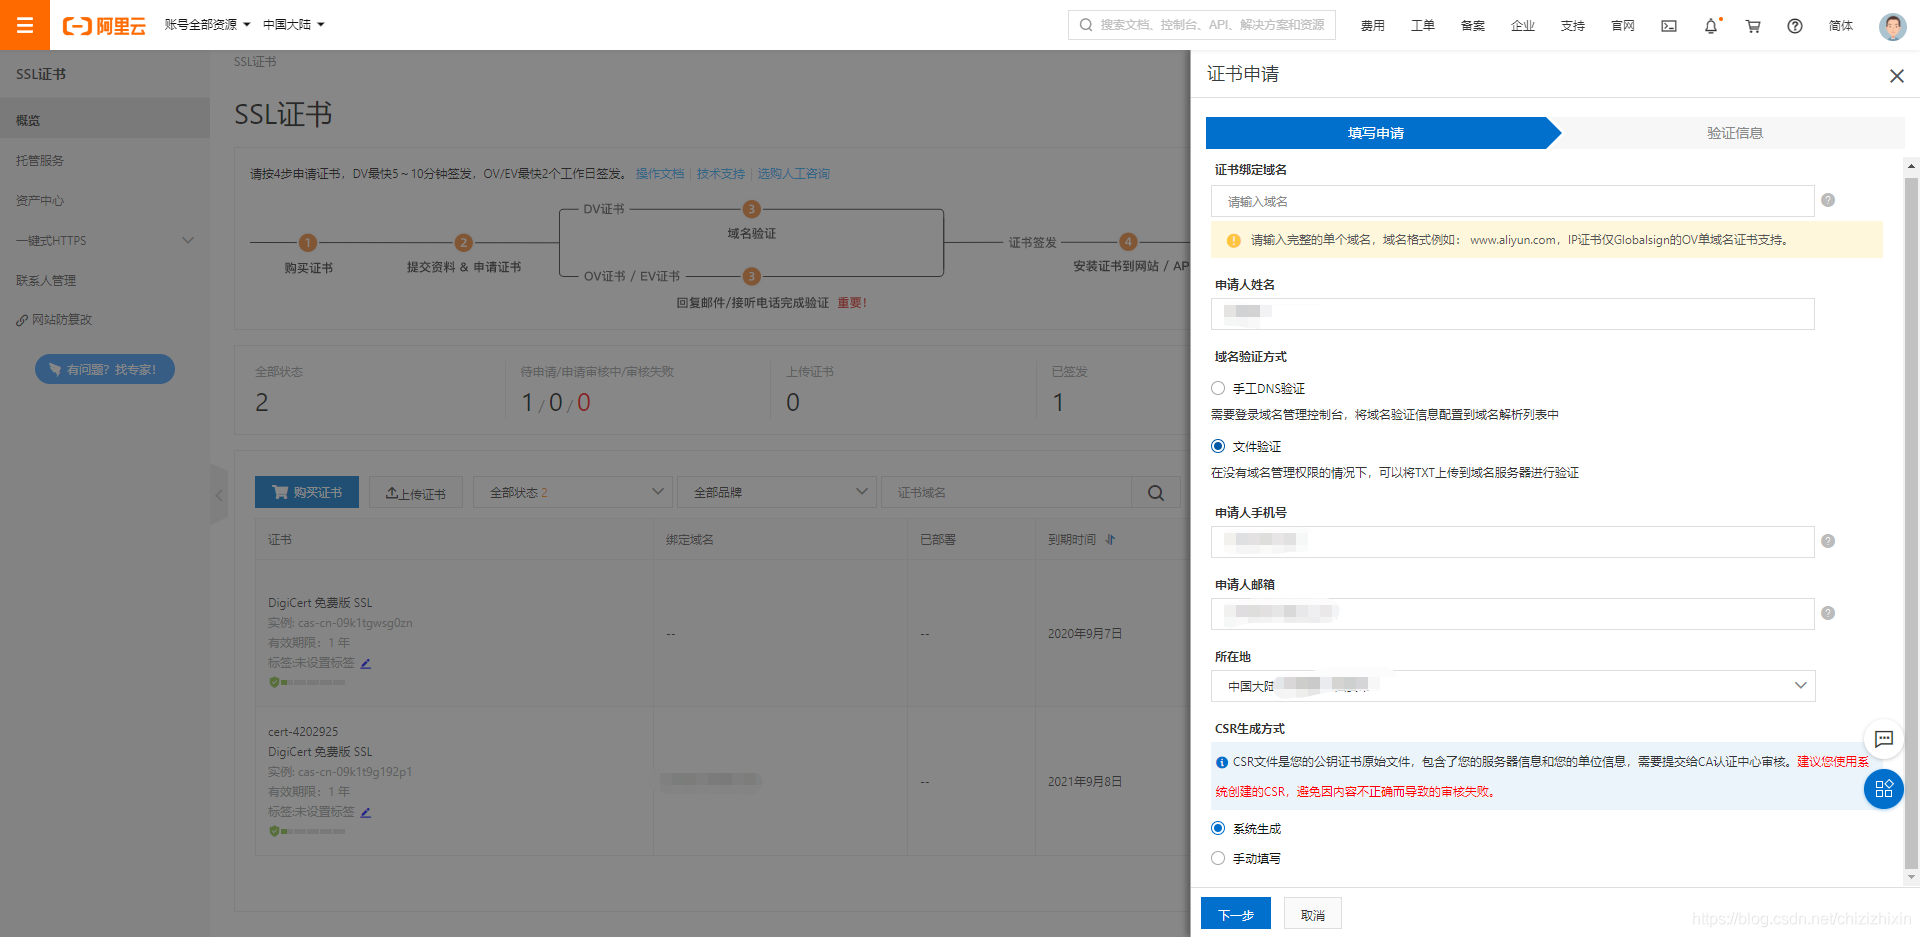Viewport: 1920px width, 937px height.
Task: Click 取消 button
Action: (1313, 914)
